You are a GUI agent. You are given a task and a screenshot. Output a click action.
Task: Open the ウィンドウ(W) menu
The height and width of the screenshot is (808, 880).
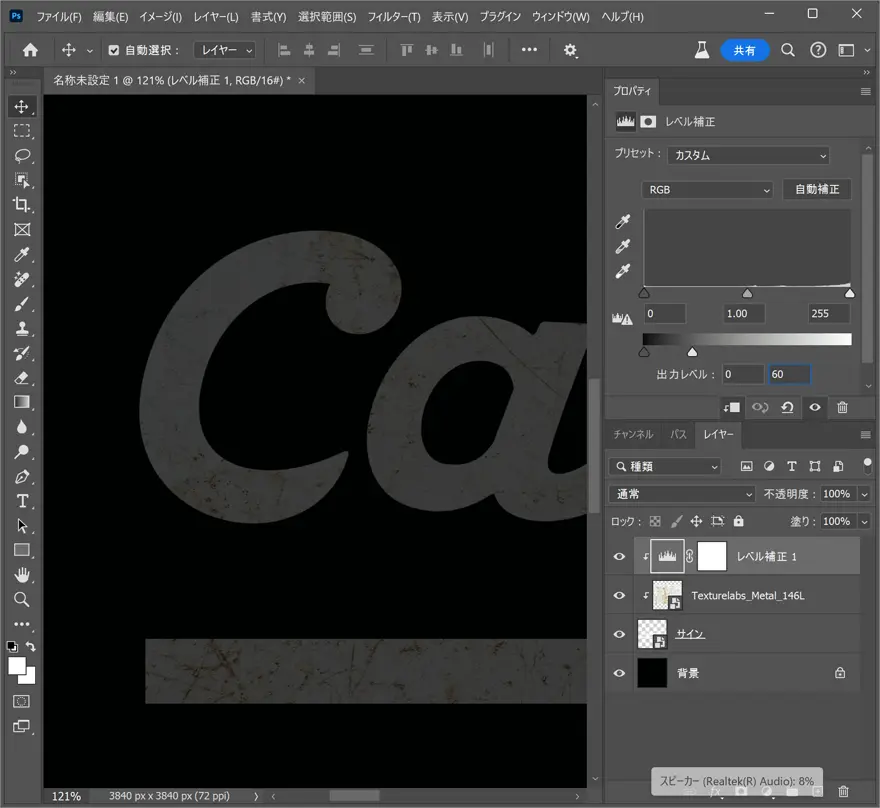[561, 17]
